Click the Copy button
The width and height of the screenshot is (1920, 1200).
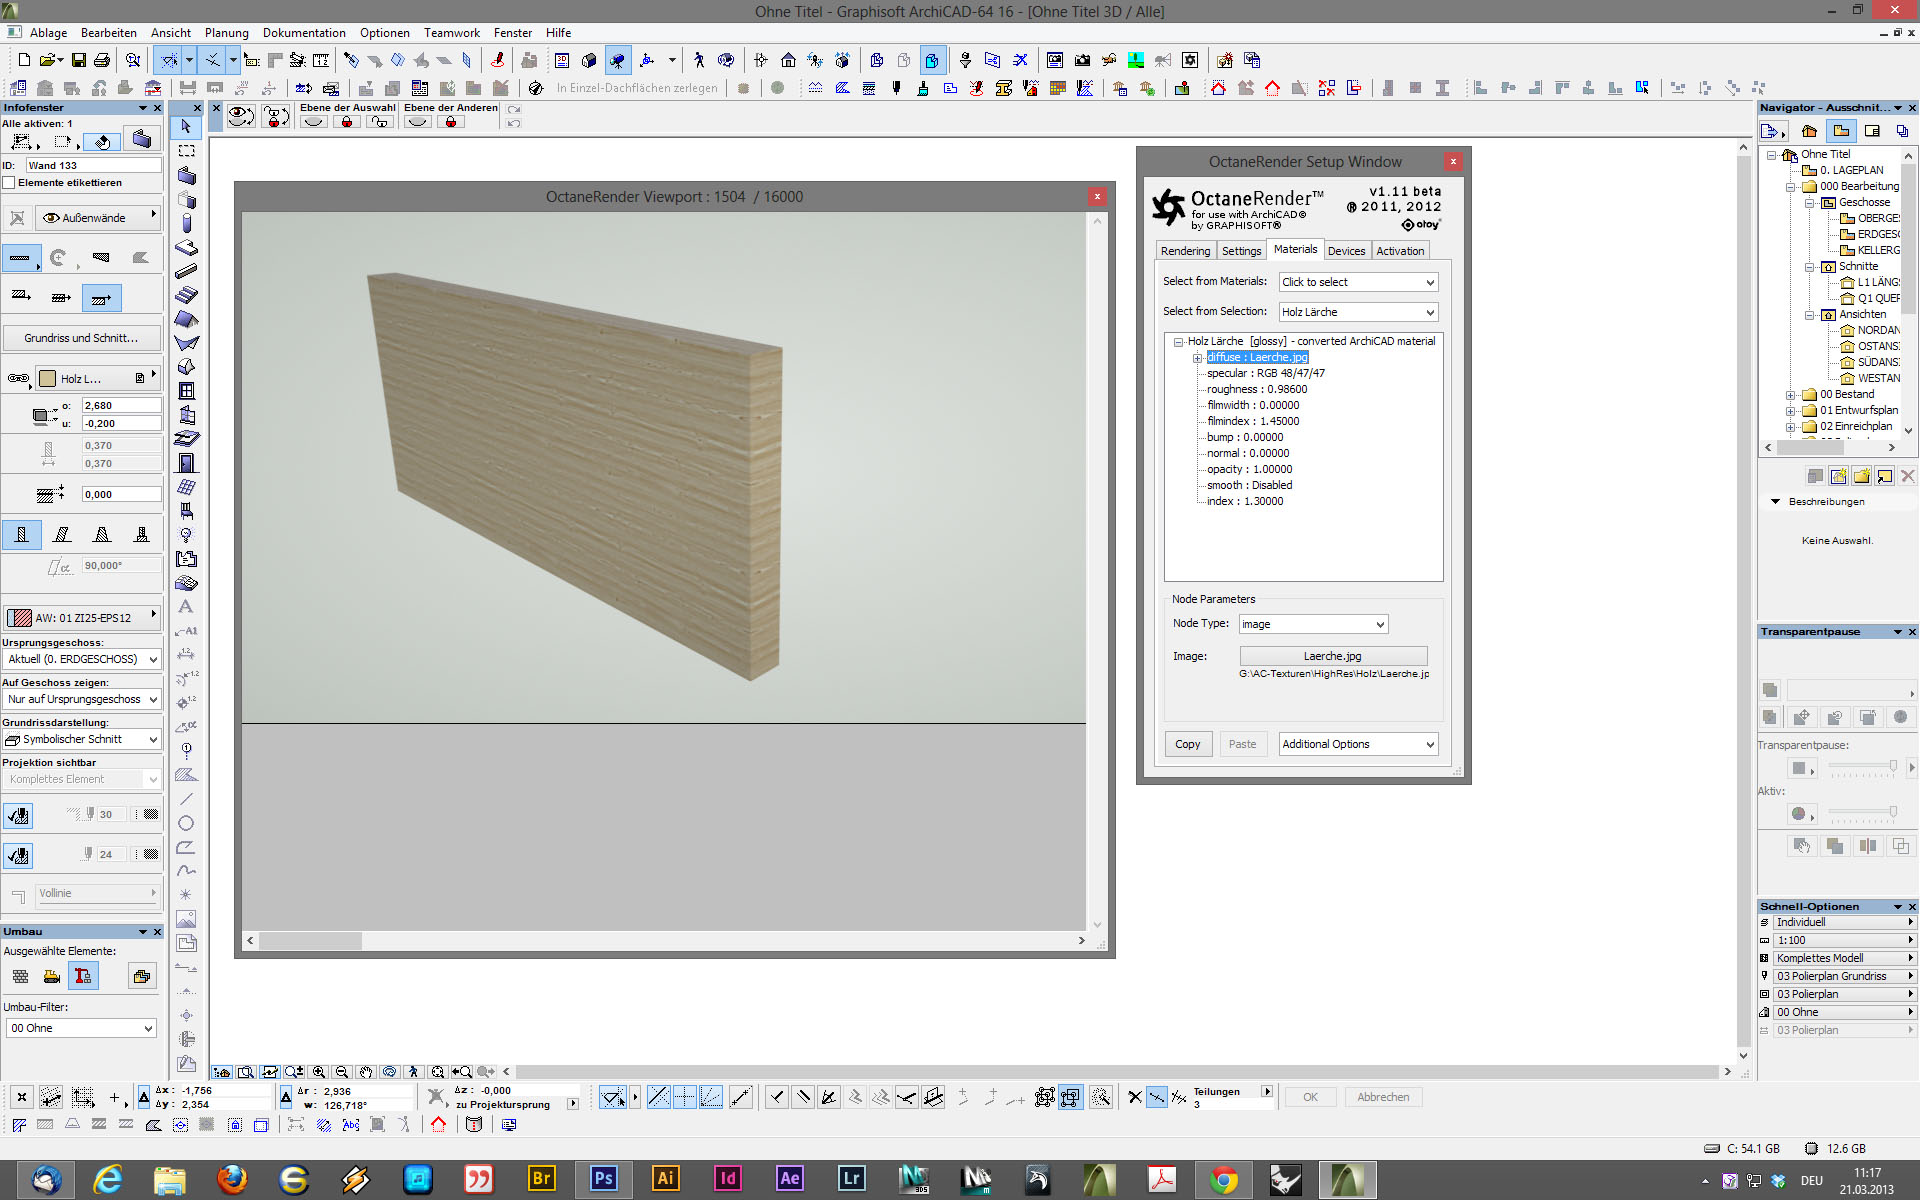point(1187,744)
